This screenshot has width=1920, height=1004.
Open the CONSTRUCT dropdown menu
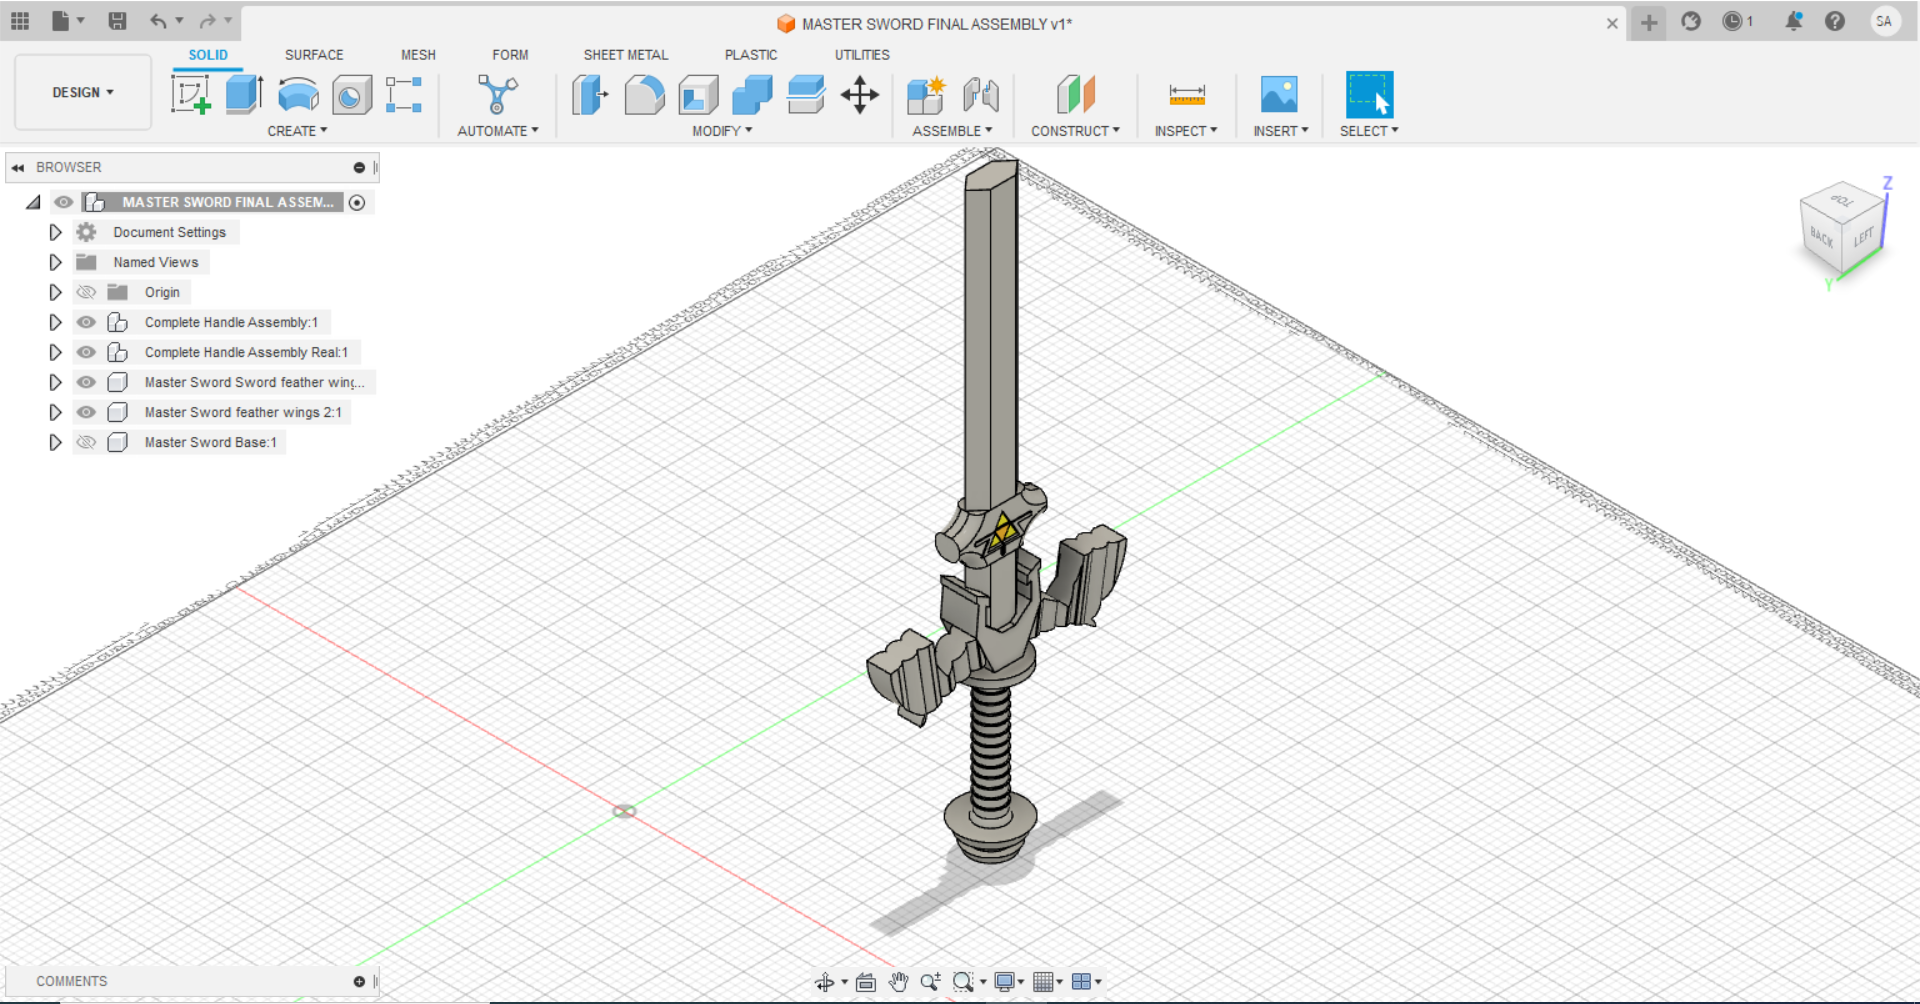click(1075, 131)
